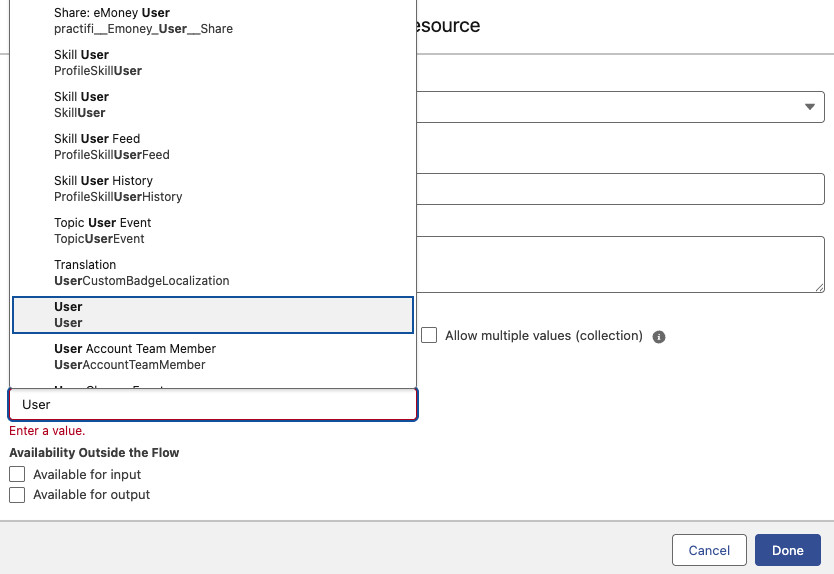Grab the description textarea resize handle
The image size is (834, 574).
(818, 287)
